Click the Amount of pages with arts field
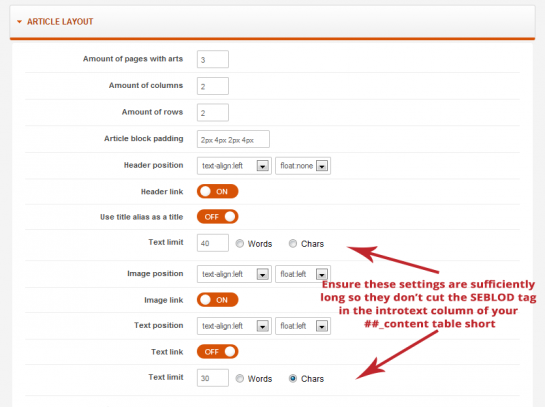 (x=213, y=59)
